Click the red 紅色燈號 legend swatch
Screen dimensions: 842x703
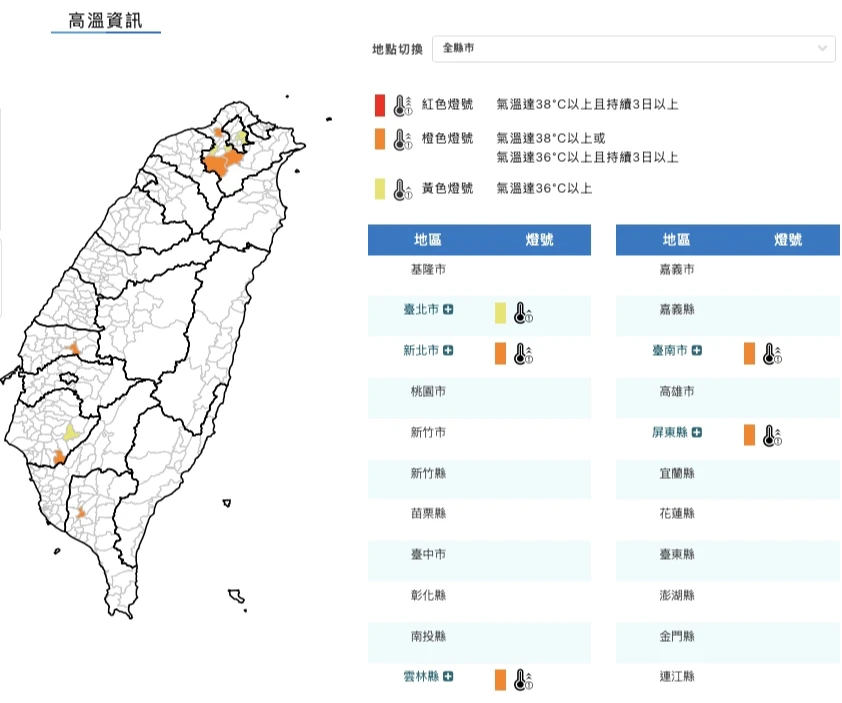pyautogui.click(x=379, y=105)
